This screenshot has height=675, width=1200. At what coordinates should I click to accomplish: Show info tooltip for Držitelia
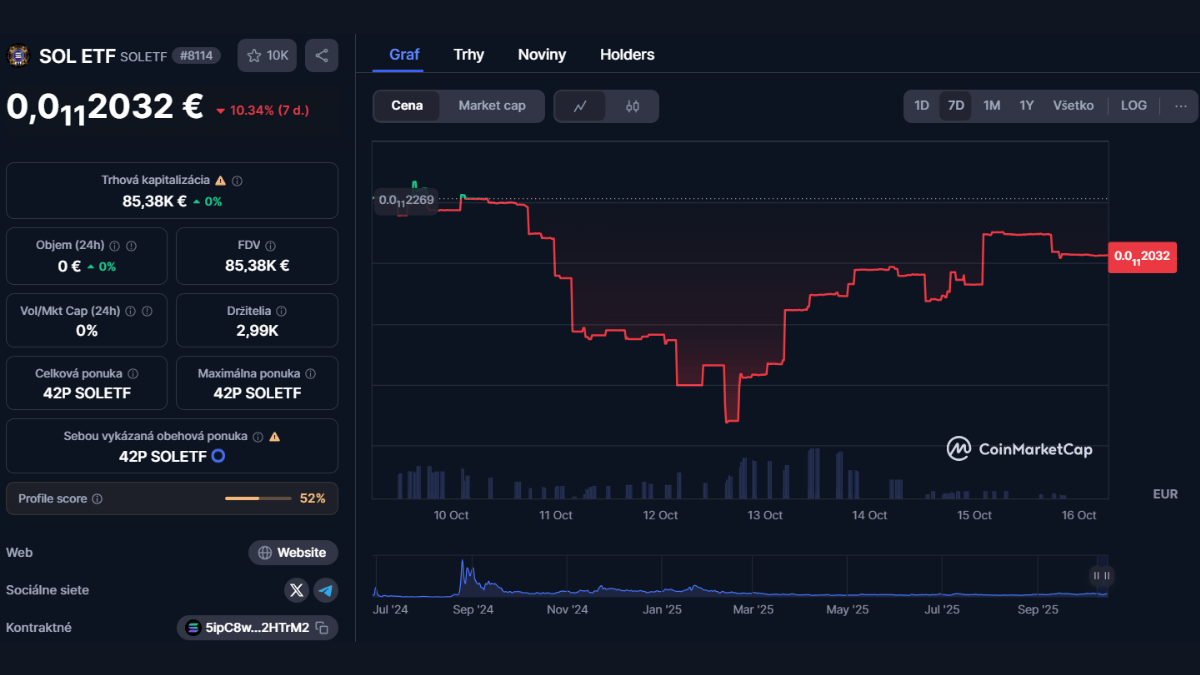(x=281, y=311)
